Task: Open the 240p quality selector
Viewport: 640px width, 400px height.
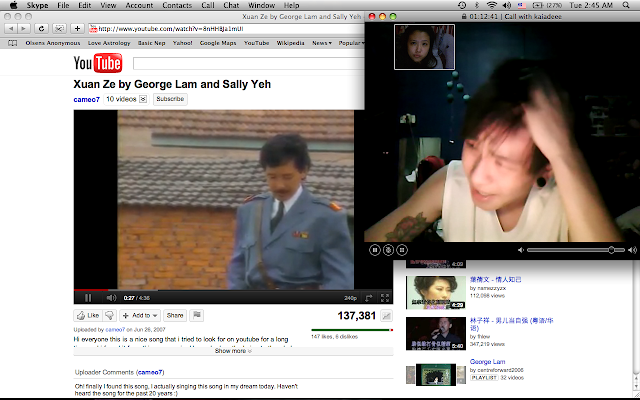Action: coord(350,298)
